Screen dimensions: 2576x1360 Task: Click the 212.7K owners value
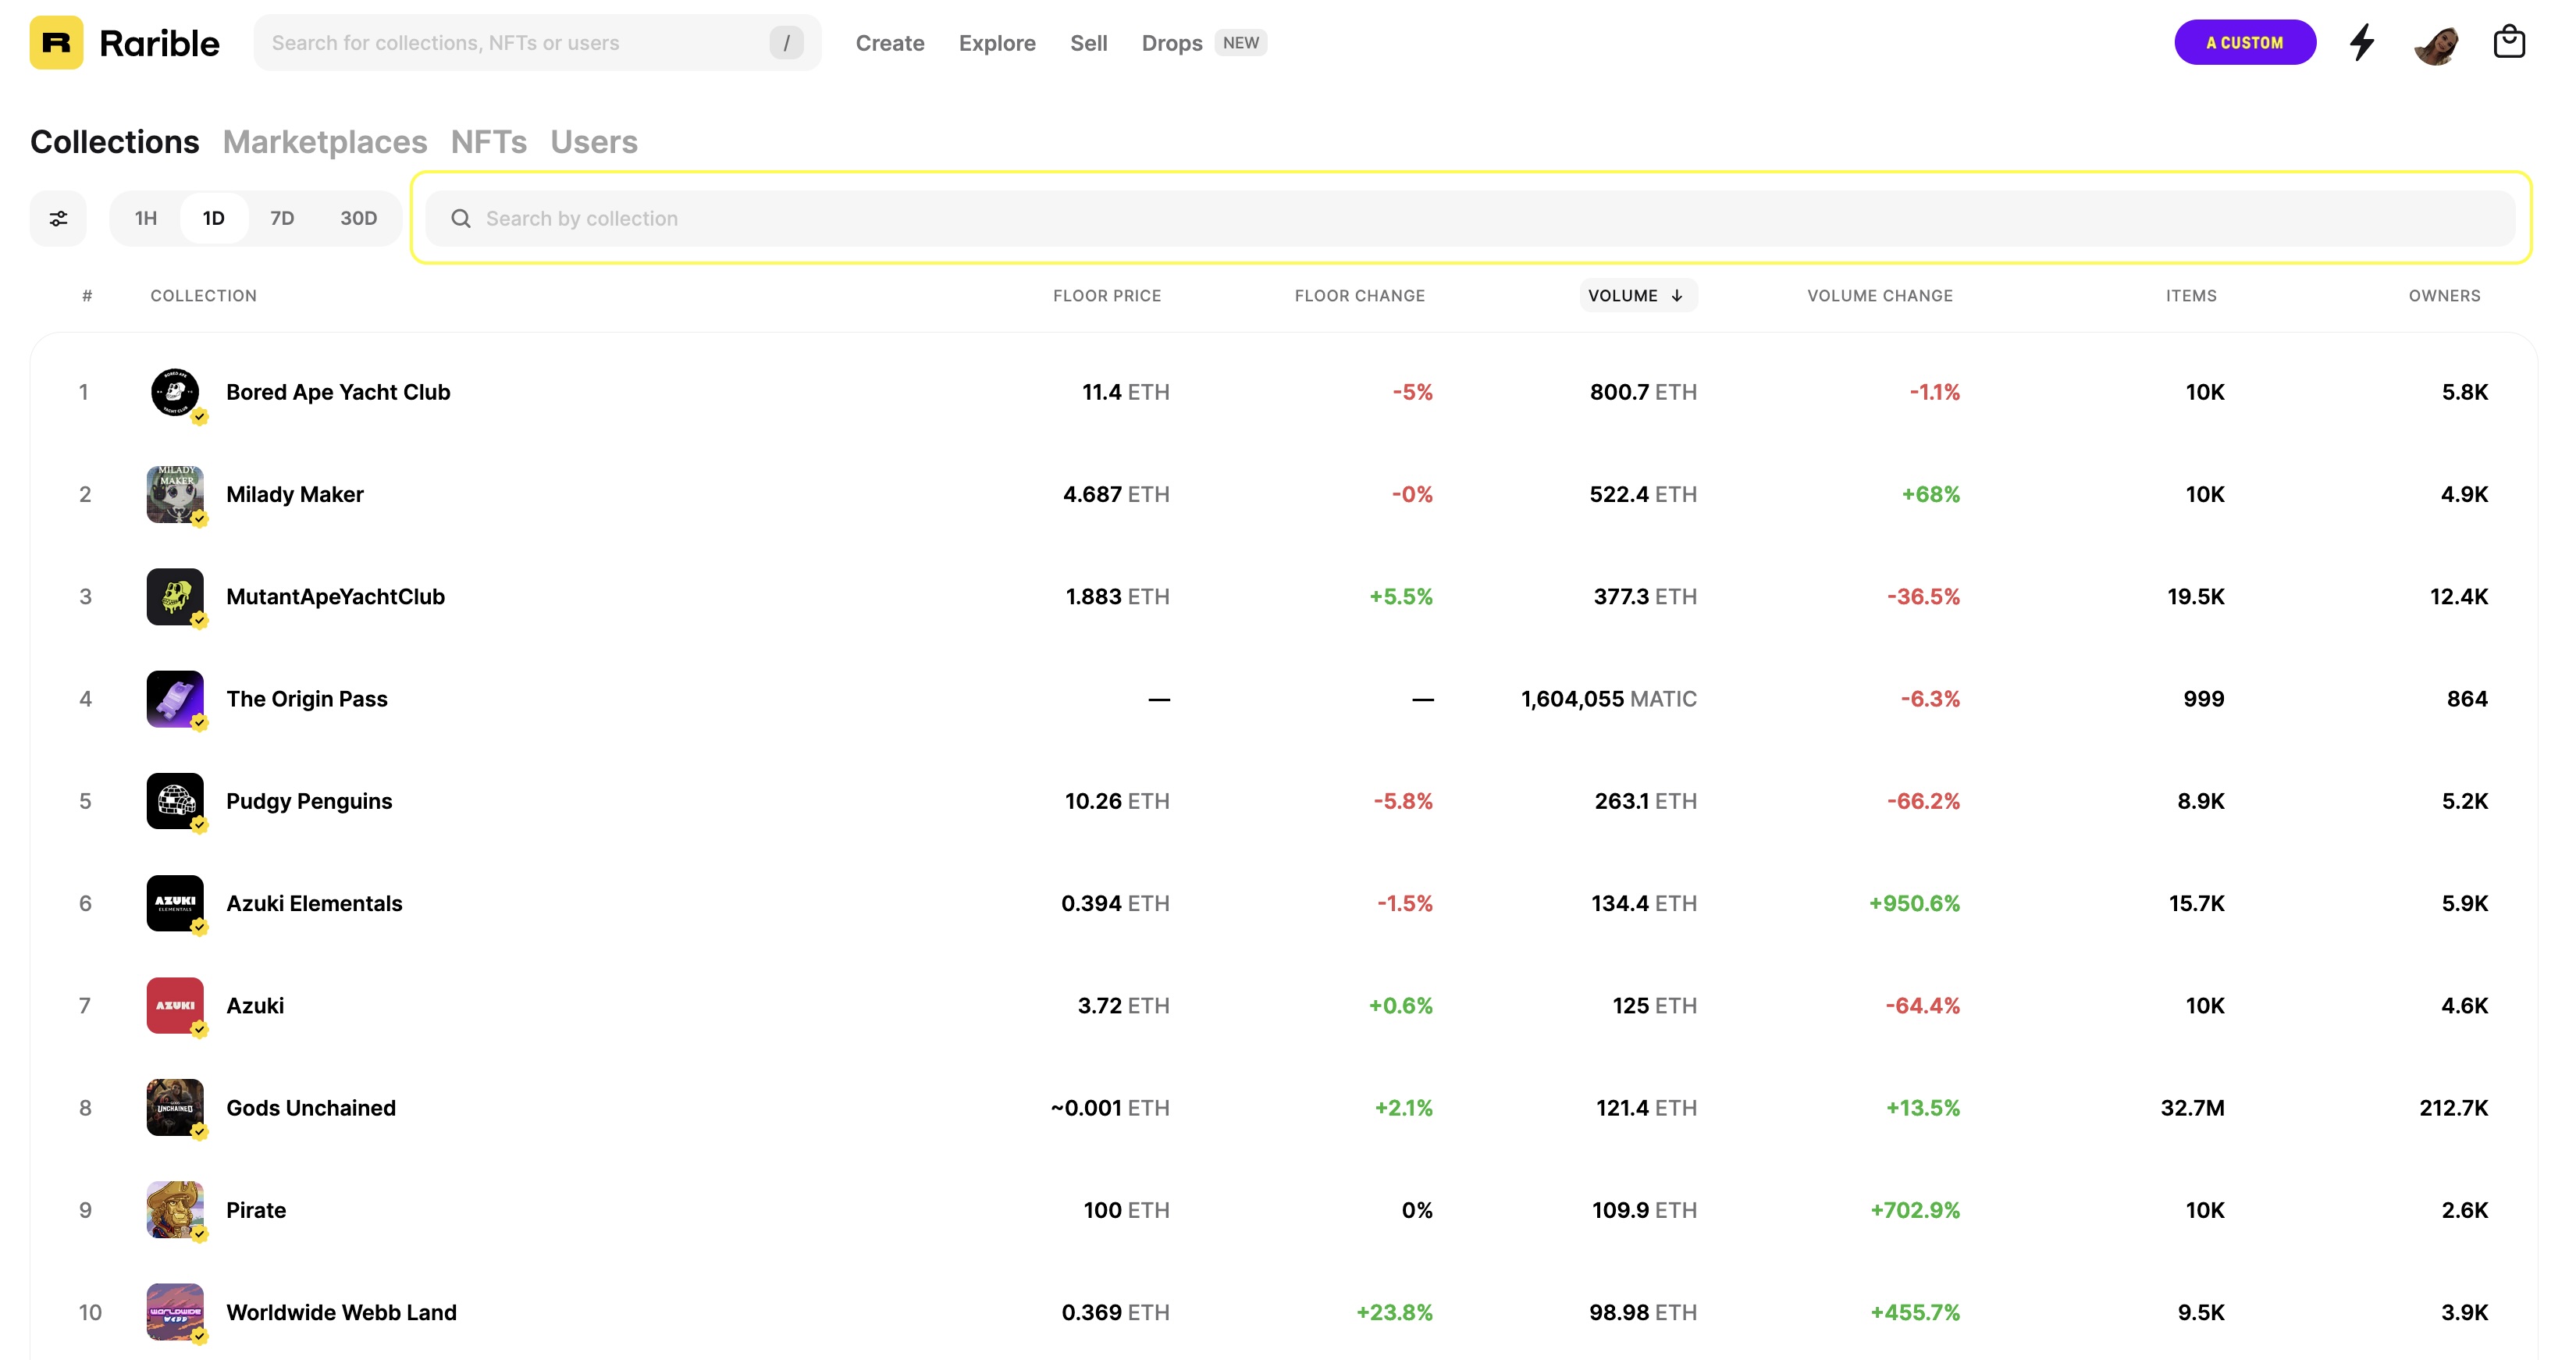coord(2453,1107)
